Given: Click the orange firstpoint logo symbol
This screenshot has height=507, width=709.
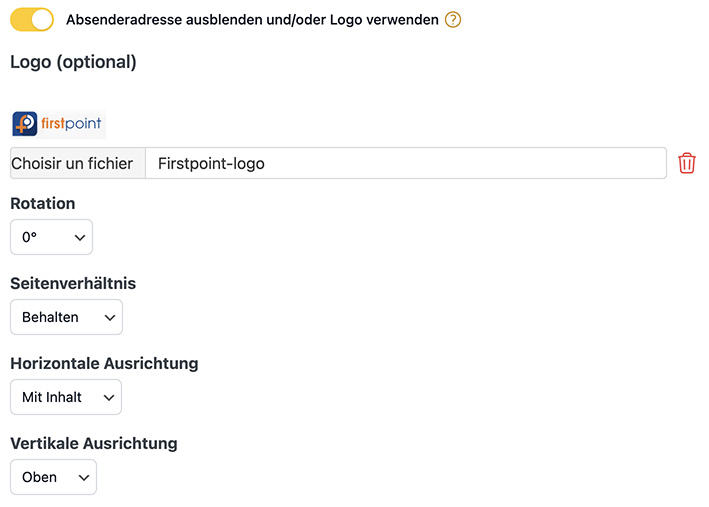Looking at the screenshot, I should 25,124.
